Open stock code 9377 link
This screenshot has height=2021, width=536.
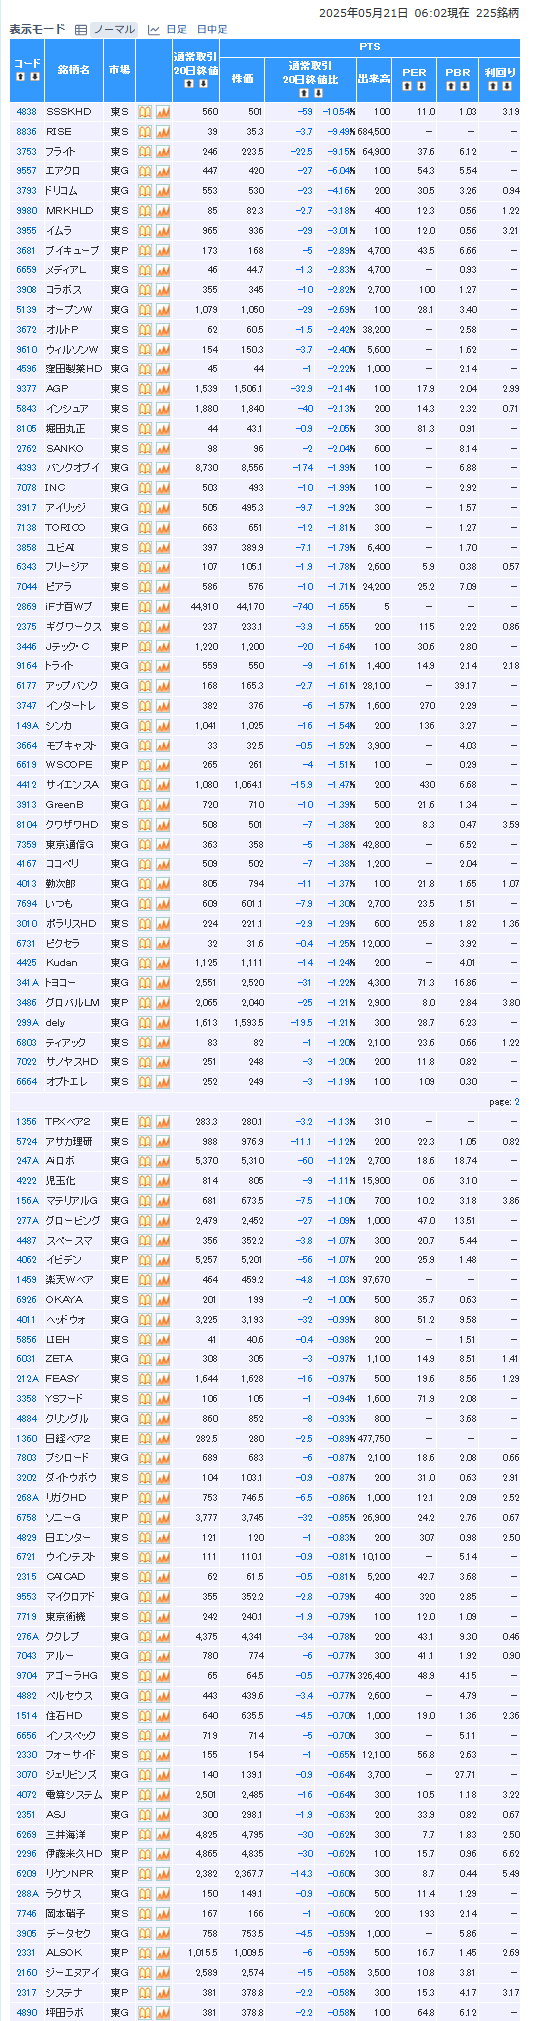(x=27, y=388)
